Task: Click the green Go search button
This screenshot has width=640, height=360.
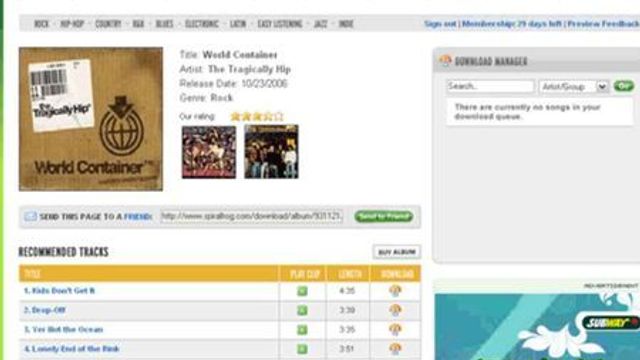Action: coord(624,86)
